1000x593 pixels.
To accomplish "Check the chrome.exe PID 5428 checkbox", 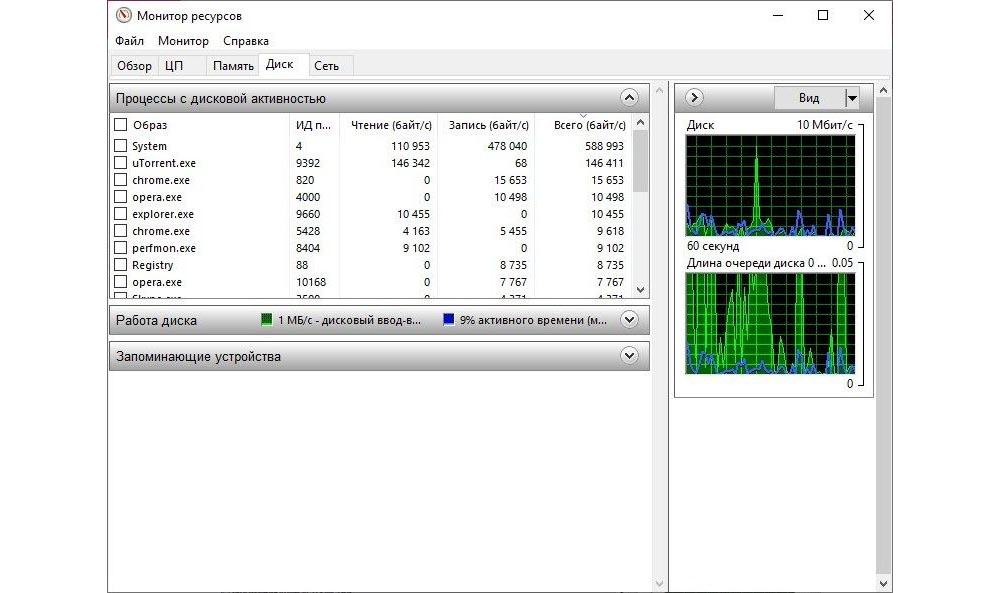I will [121, 231].
